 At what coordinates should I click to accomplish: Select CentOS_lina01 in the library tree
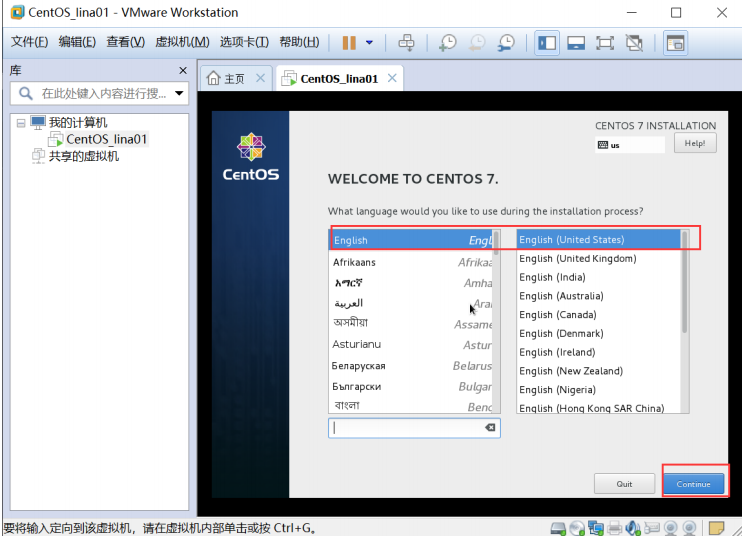click(x=106, y=139)
